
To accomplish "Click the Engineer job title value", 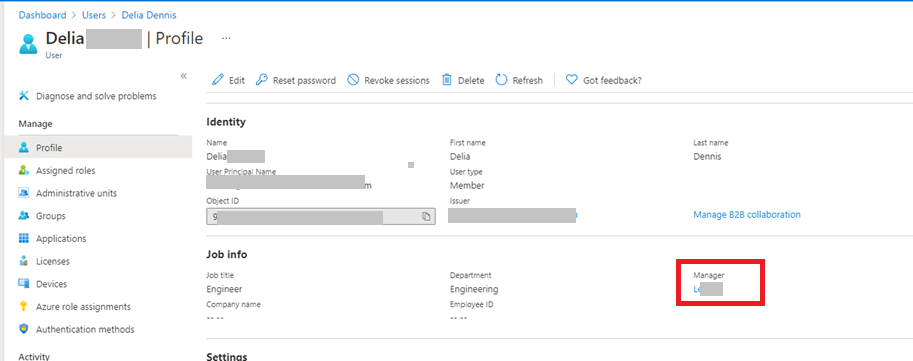I will tap(224, 289).
